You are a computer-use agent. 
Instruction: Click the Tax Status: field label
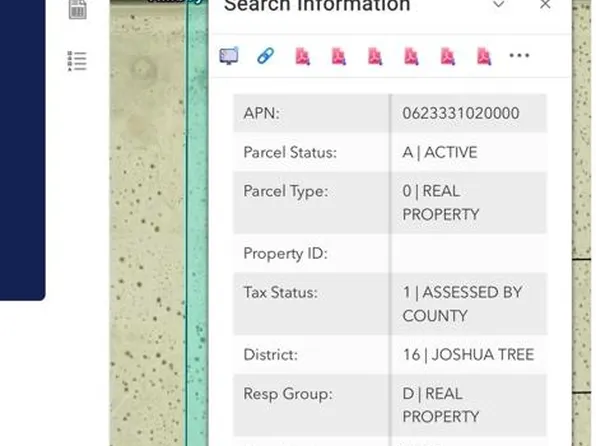[281, 292]
